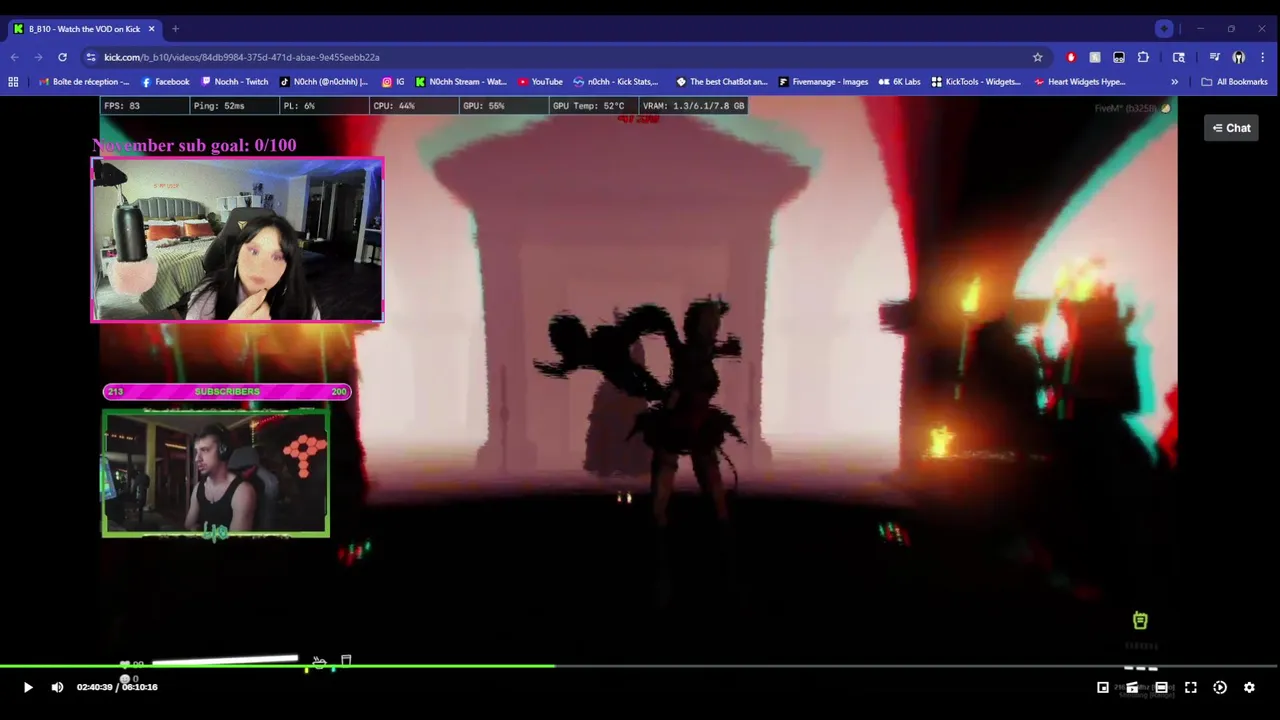Seek along the green video progress bar
This screenshot has height=720, width=1280.
click(640, 666)
